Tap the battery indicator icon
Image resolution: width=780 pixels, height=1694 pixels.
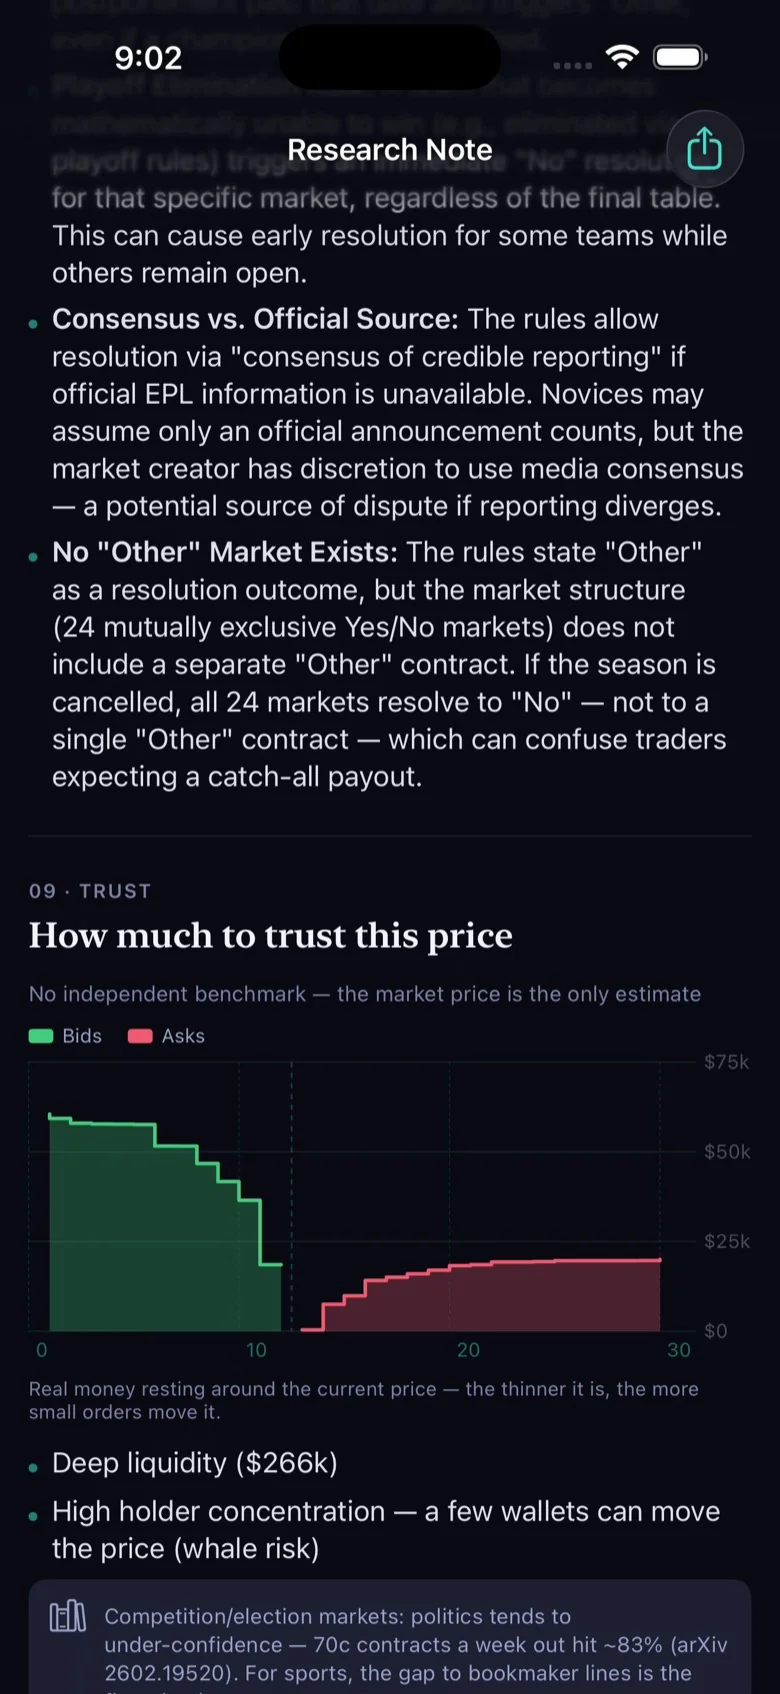[680, 57]
